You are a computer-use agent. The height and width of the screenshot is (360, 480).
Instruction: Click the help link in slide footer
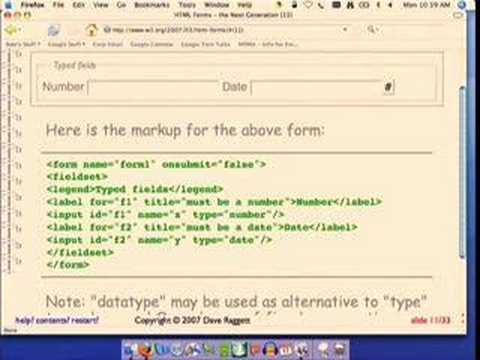(24, 320)
